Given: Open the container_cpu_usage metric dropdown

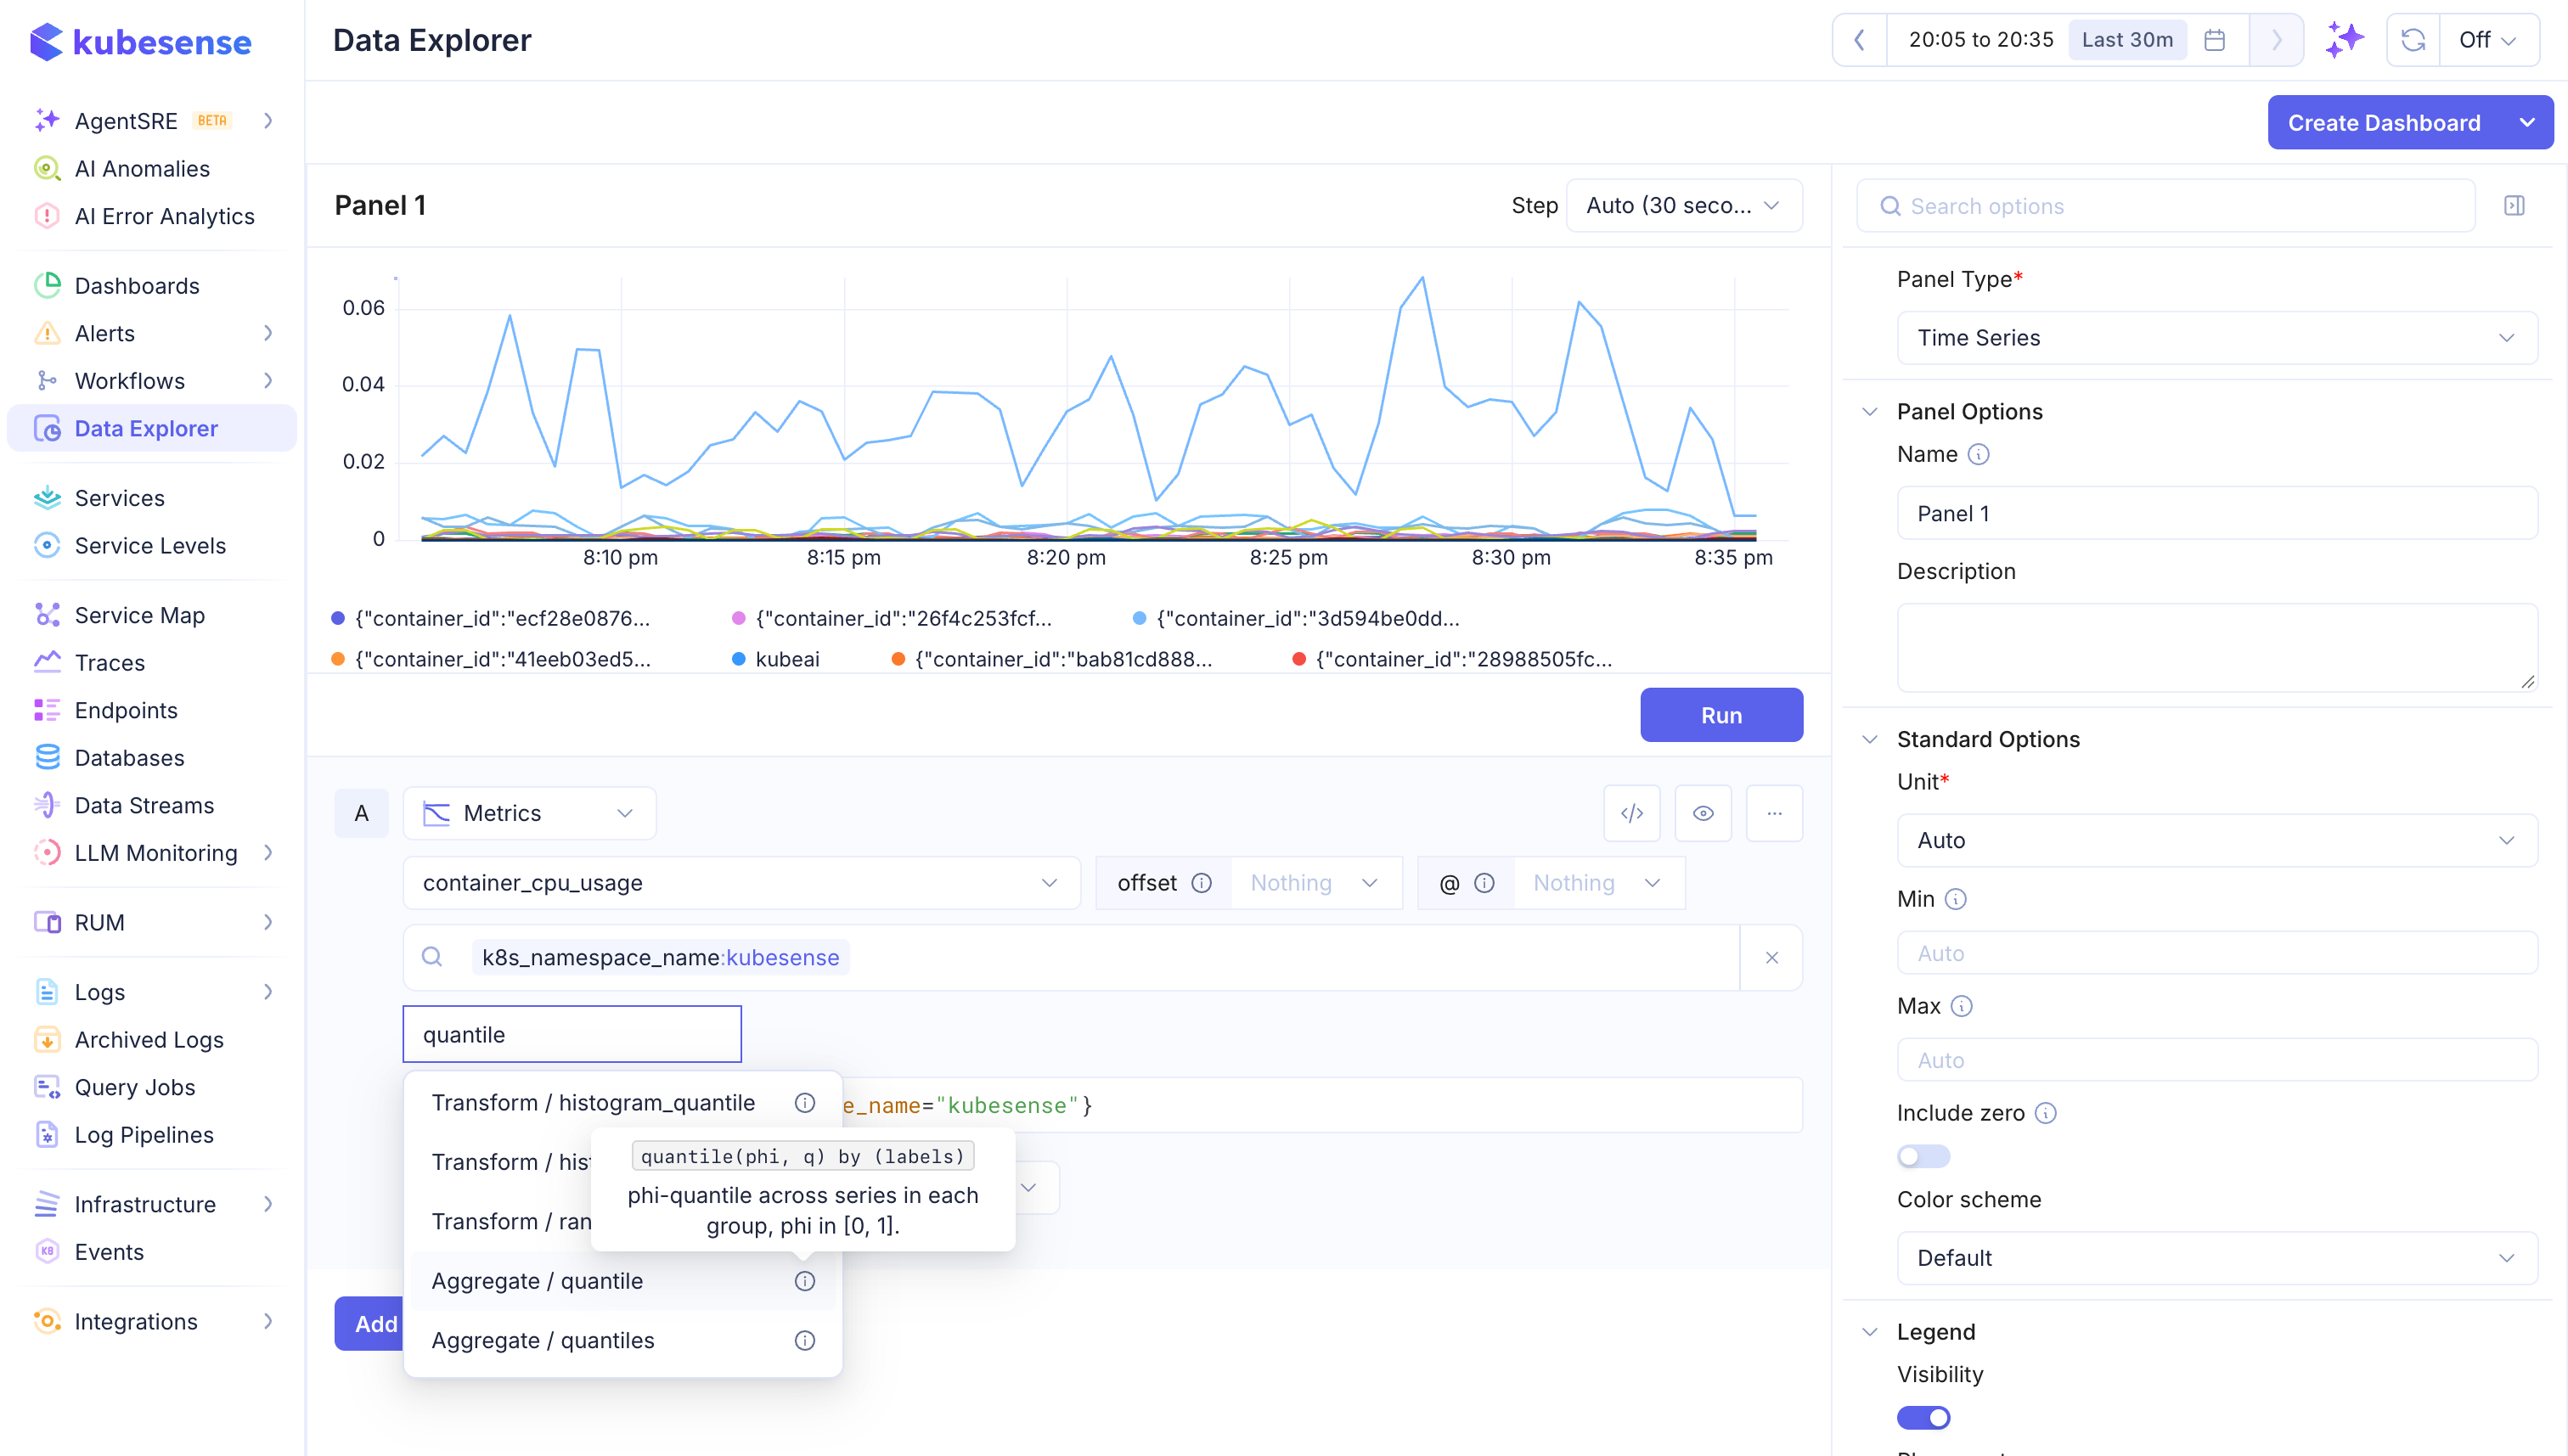Looking at the screenshot, I should 741,883.
